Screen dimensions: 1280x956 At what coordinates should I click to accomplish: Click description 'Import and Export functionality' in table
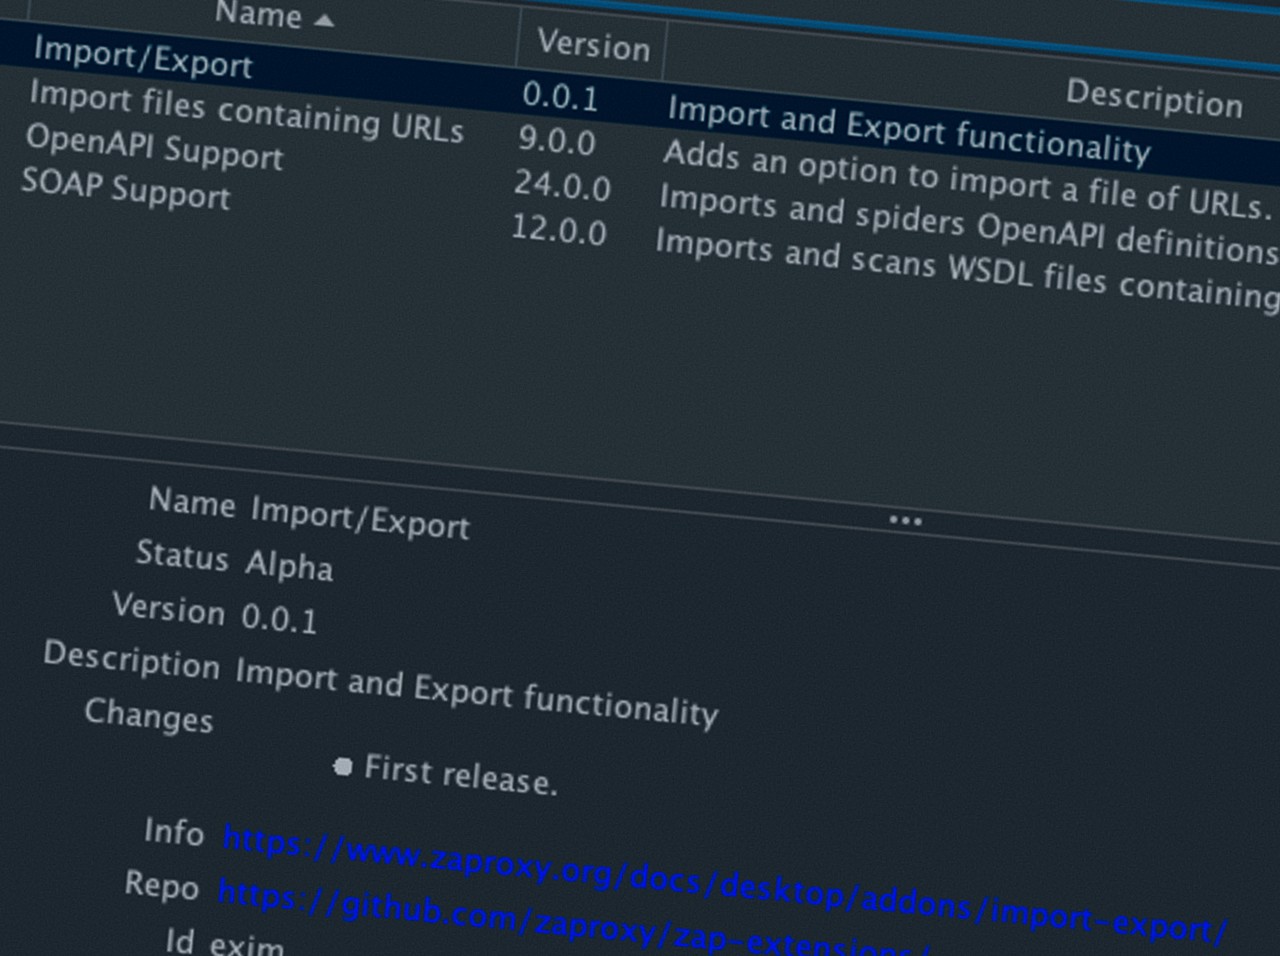[909, 129]
